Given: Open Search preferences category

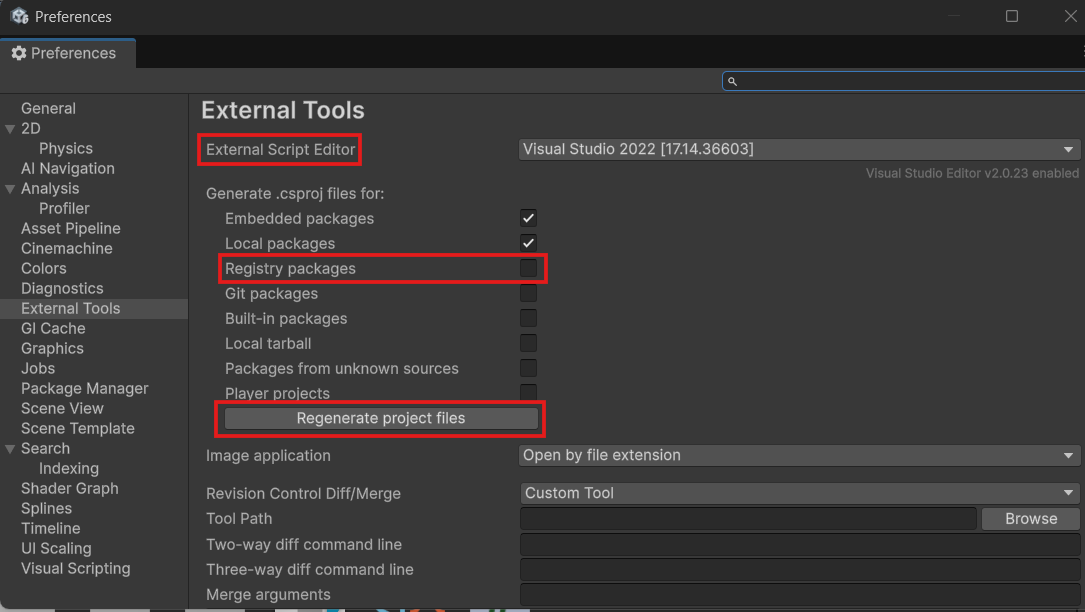Looking at the screenshot, I should click(x=46, y=449).
